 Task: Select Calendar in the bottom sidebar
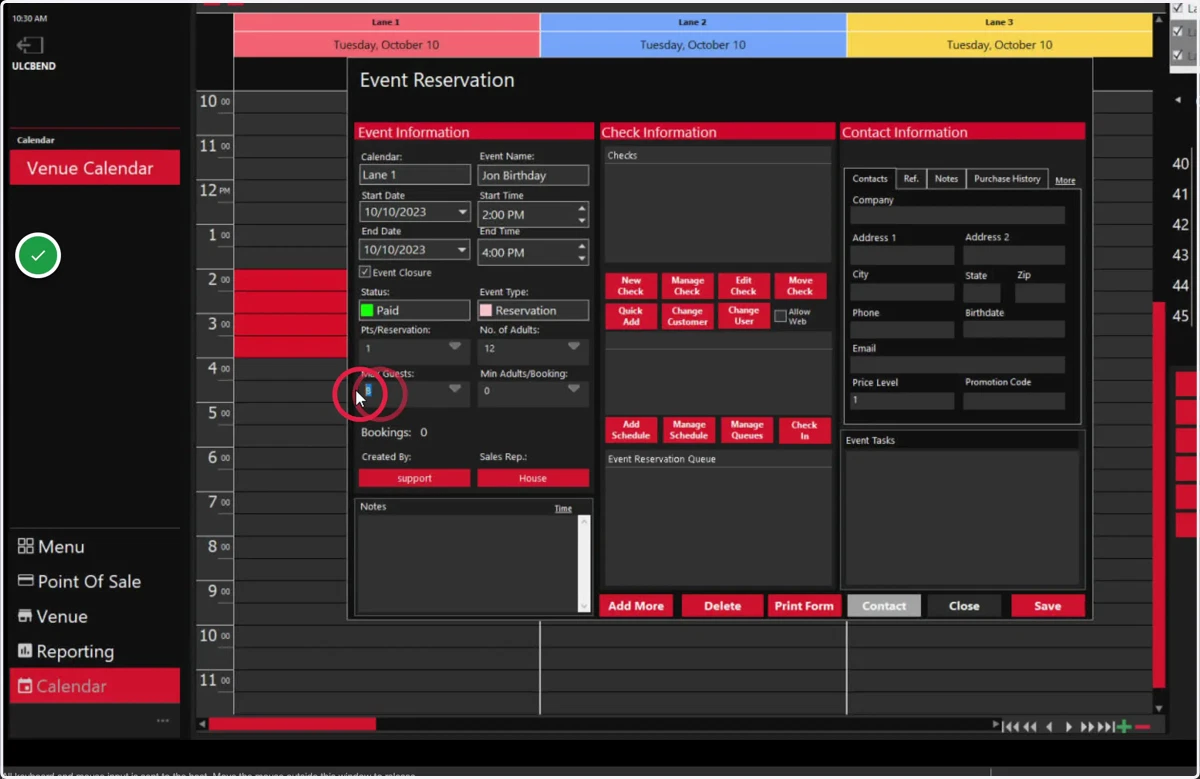[95, 686]
